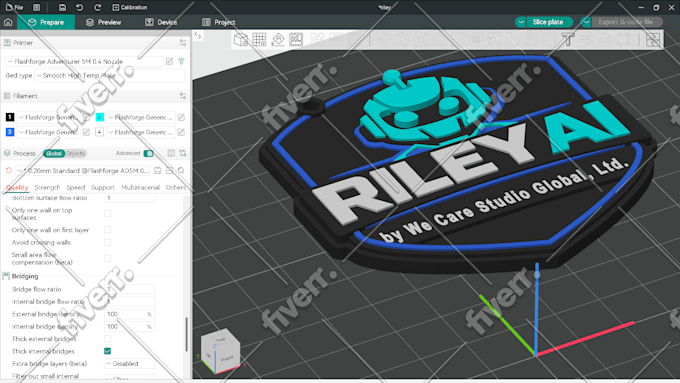Switch to the Preview tab
The image size is (680, 383).
tap(104, 22)
